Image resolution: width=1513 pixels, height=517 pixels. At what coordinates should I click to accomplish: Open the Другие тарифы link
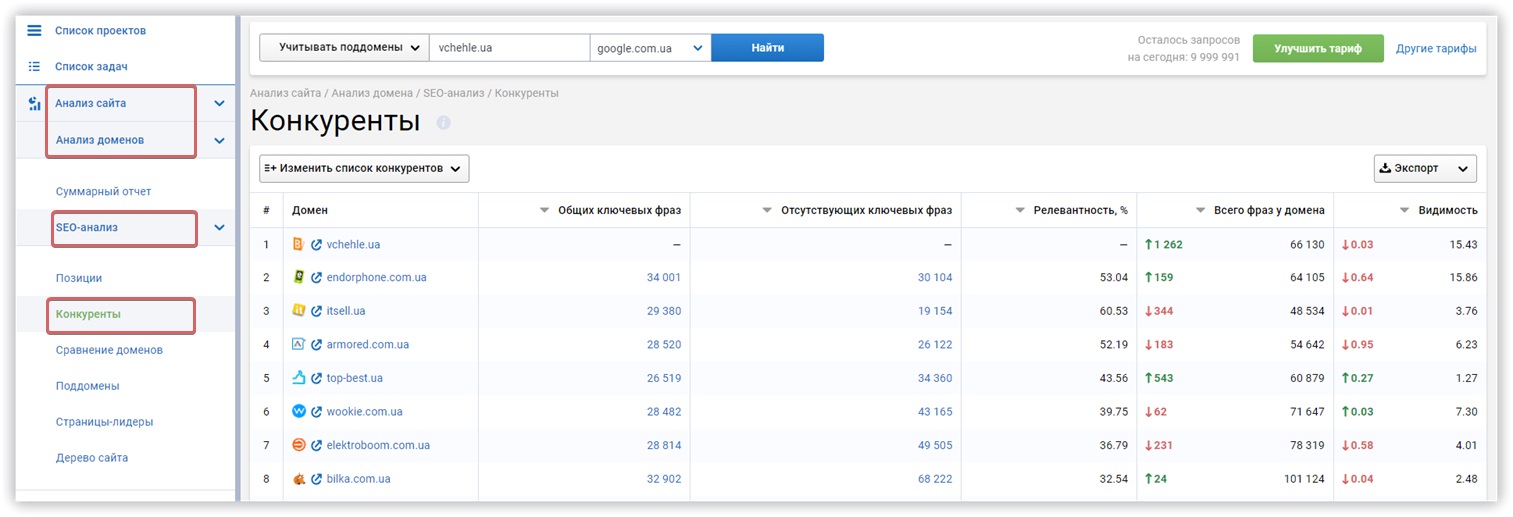[x=1436, y=48]
